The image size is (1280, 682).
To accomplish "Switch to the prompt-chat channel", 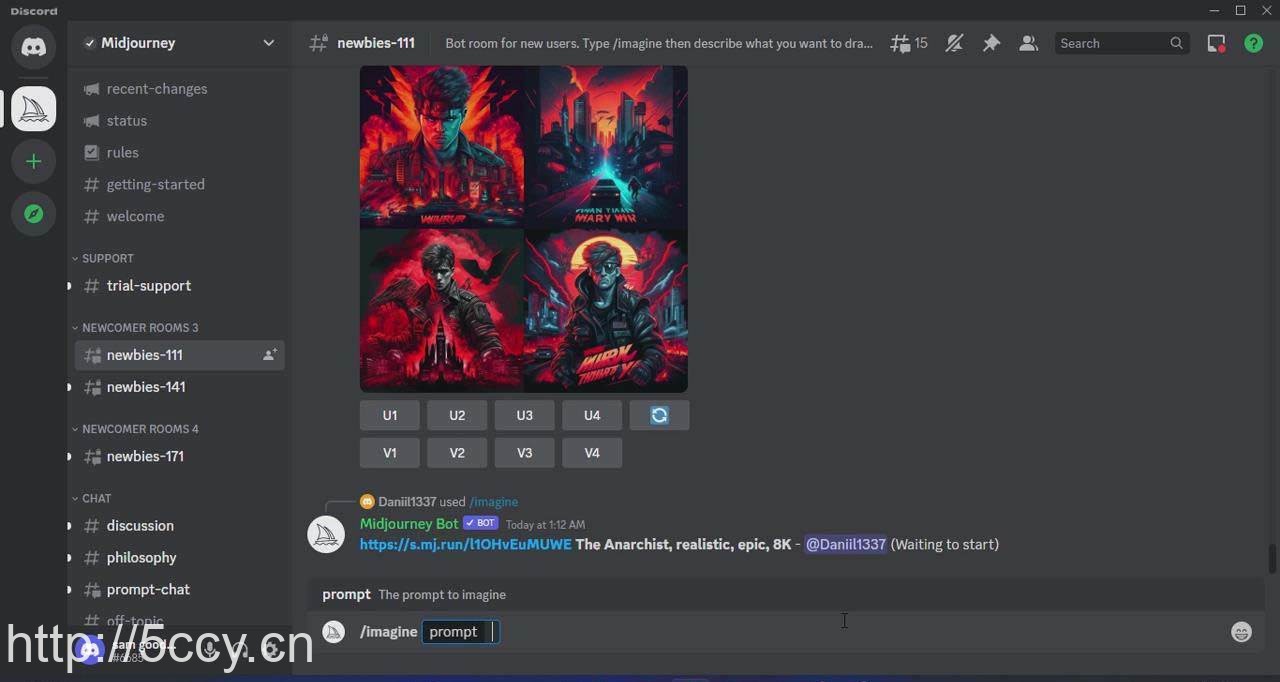I will [148, 589].
